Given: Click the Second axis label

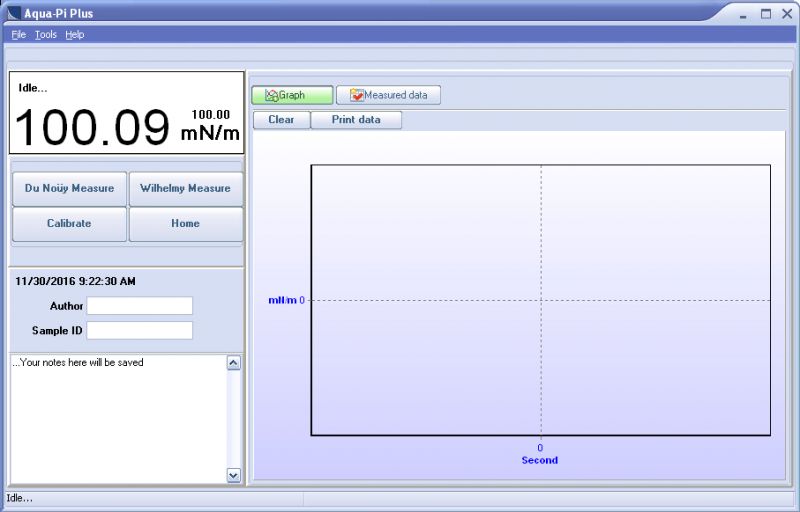Looking at the screenshot, I should [540, 460].
